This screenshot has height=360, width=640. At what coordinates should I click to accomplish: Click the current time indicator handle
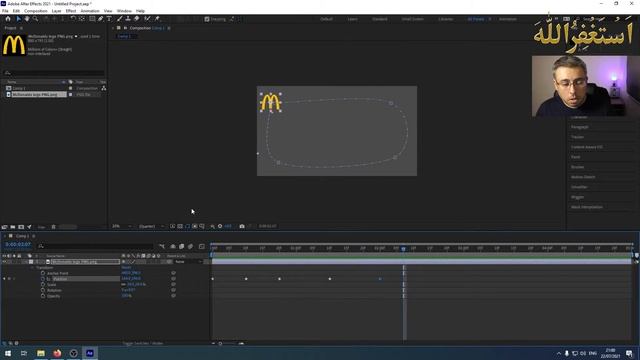click(x=403, y=249)
